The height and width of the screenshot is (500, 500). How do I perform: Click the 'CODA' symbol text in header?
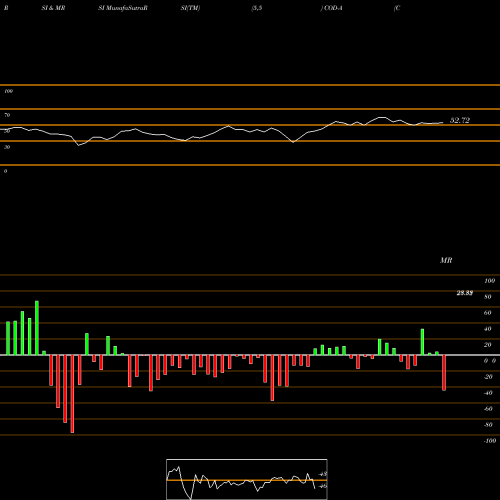point(333,8)
